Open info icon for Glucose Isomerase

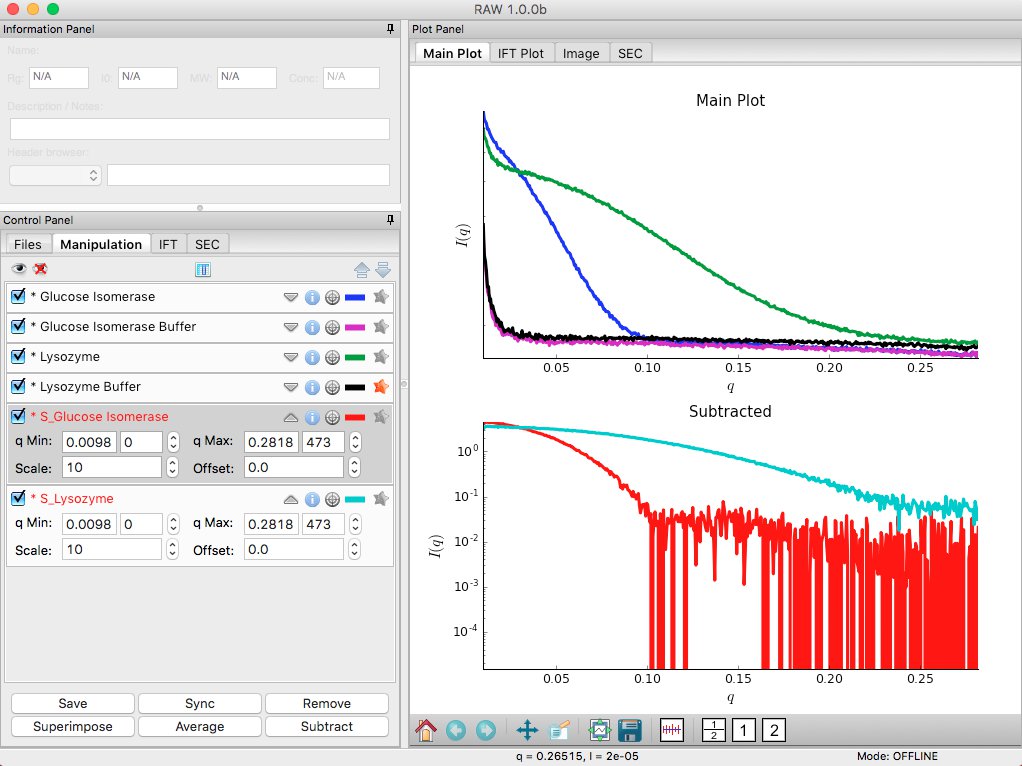click(312, 297)
